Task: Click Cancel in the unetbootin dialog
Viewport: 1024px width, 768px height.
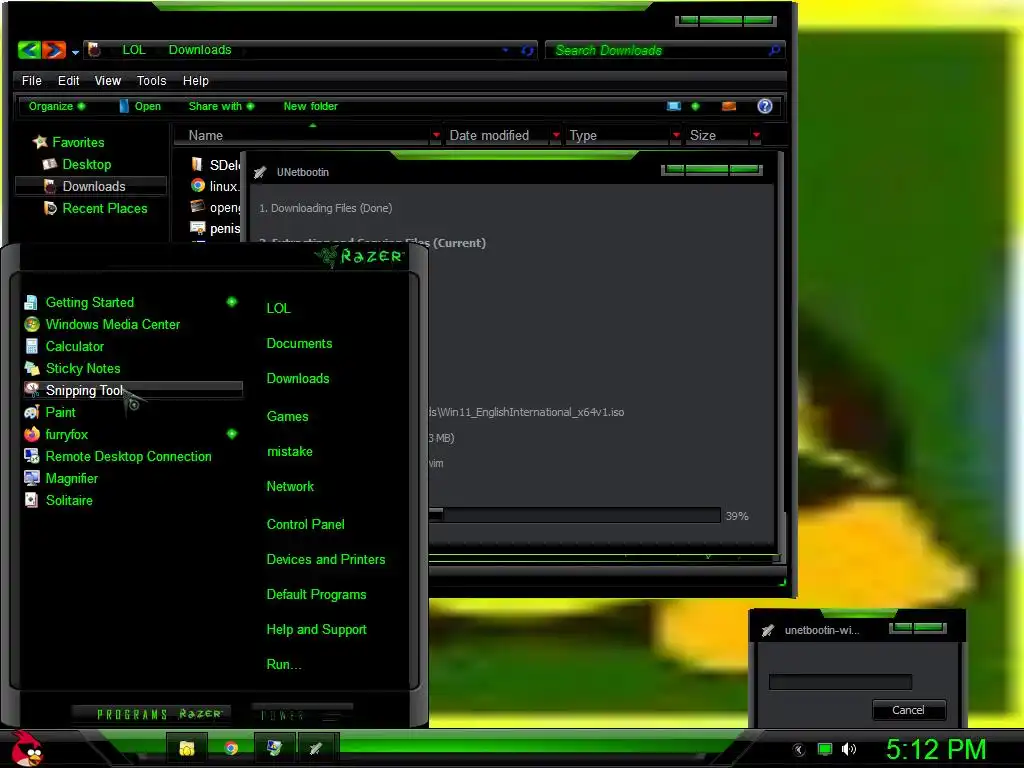Action: (908, 711)
